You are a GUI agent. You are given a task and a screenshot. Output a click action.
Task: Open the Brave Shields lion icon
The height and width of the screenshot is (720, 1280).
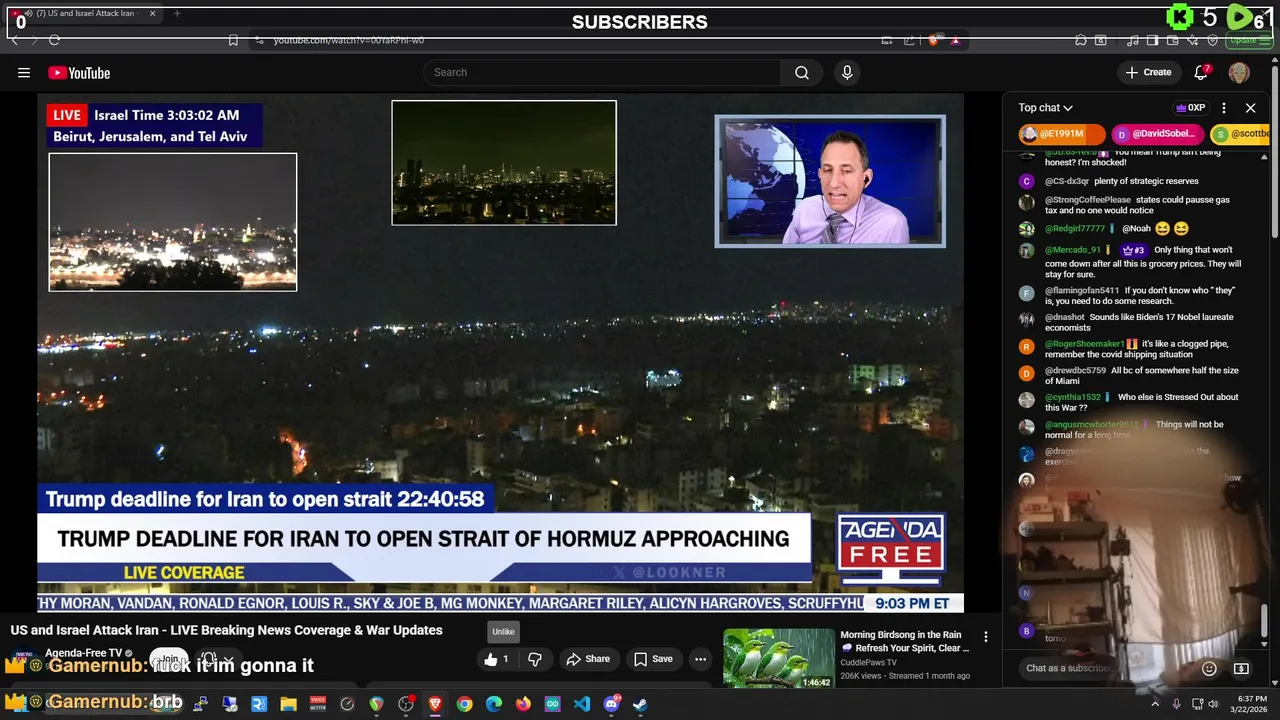tap(933, 40)
